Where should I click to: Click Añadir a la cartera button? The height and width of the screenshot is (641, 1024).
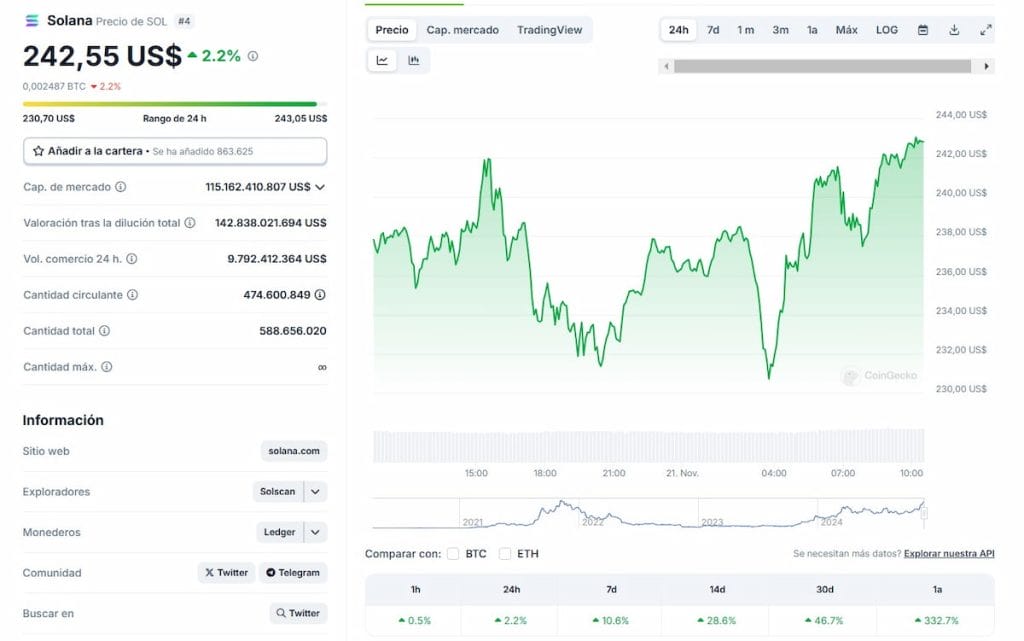(x=175, y=151)
